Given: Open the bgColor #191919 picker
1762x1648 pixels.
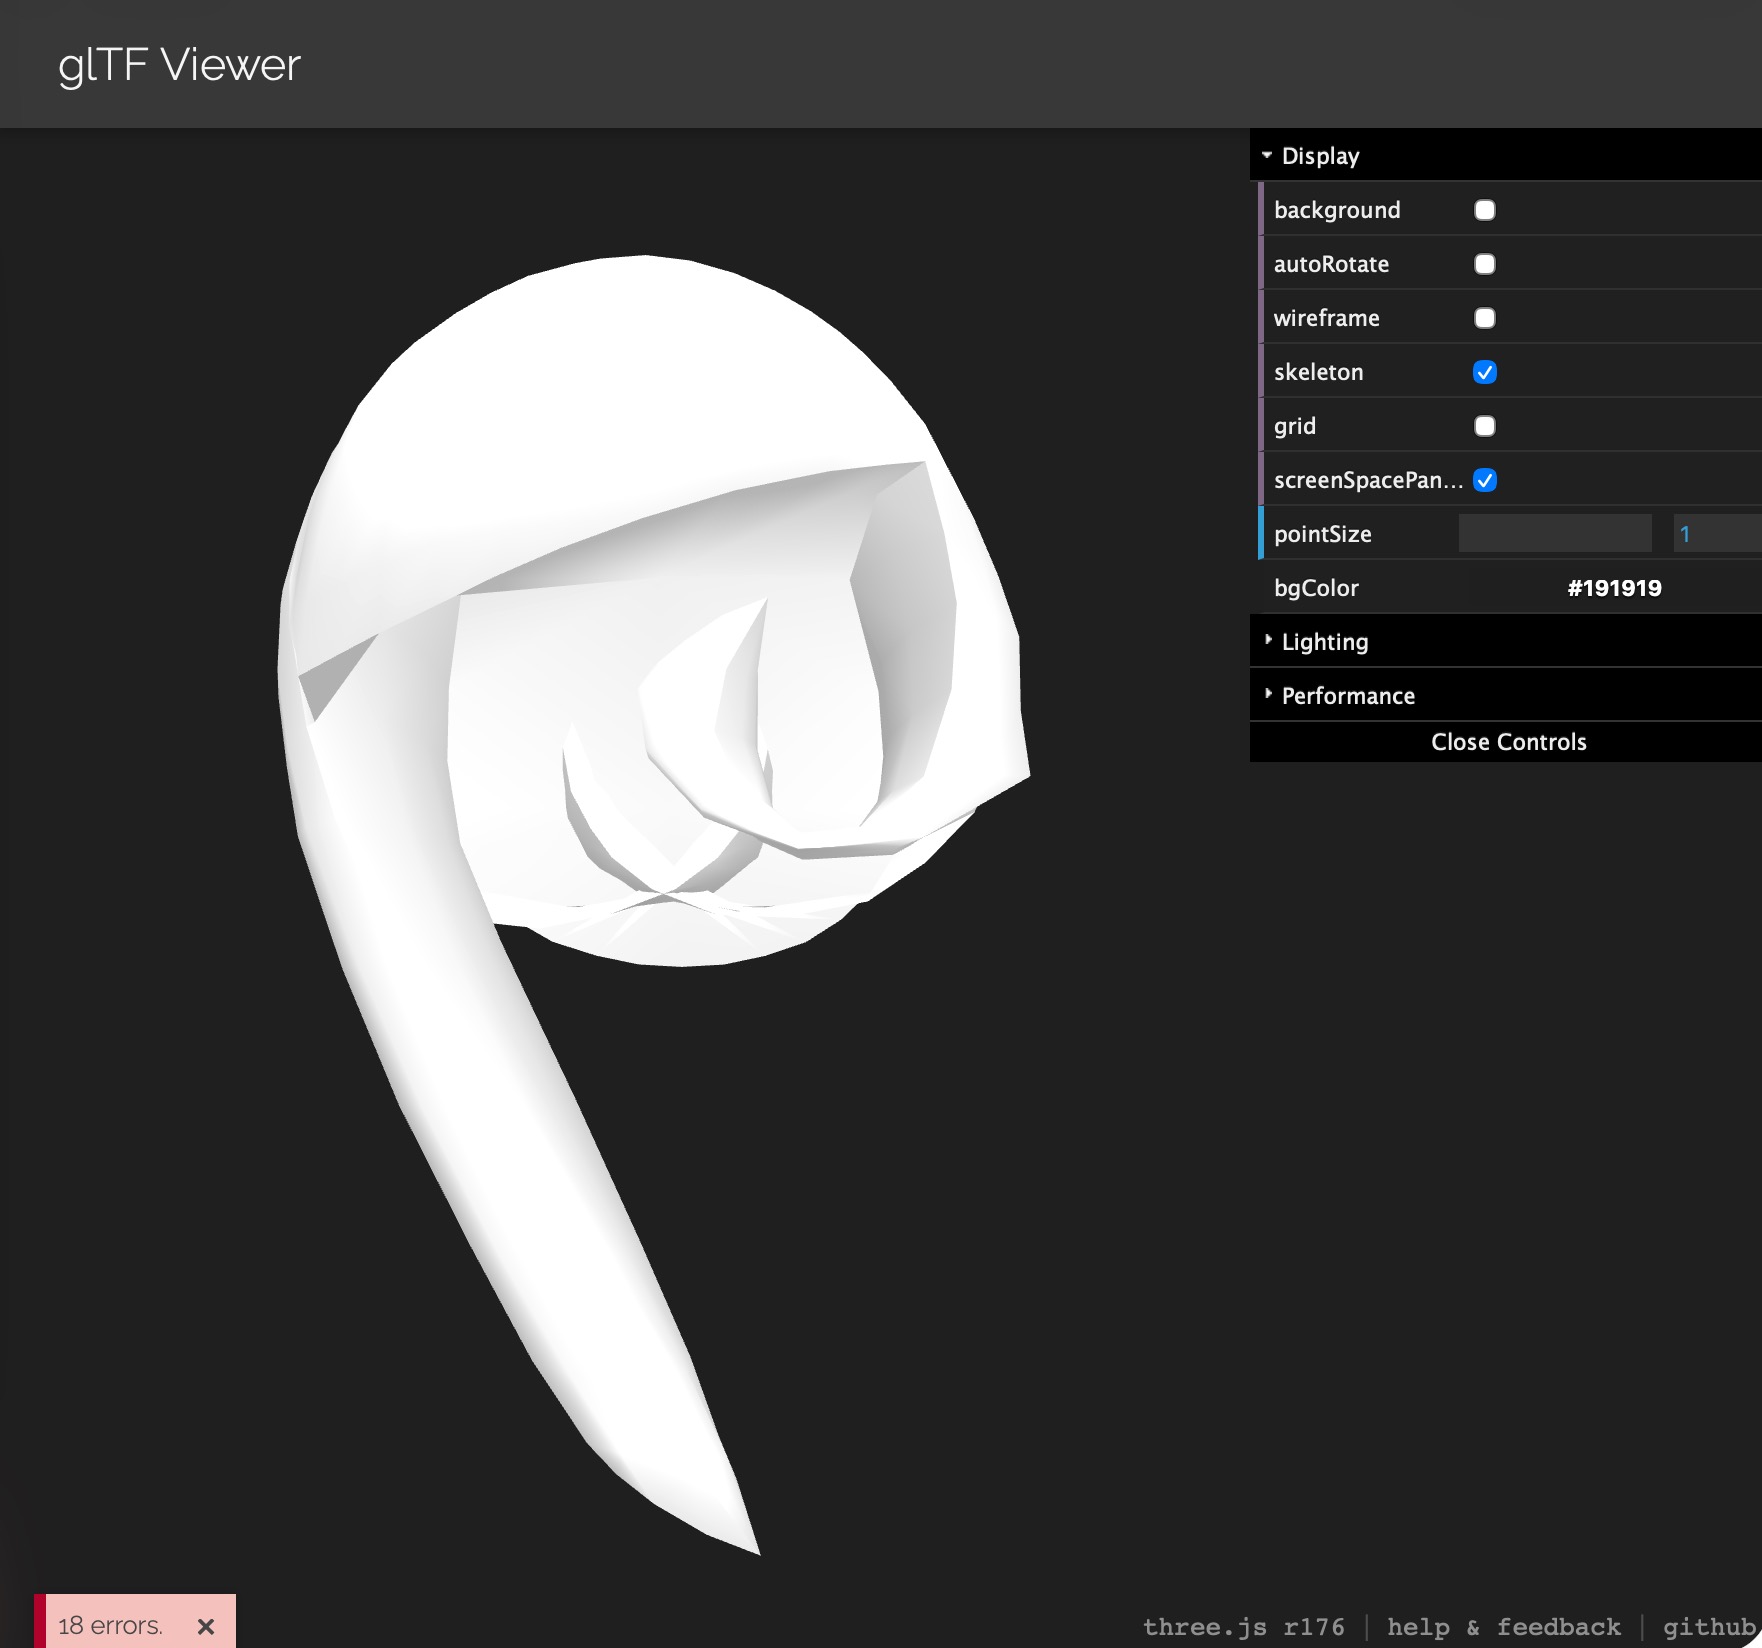Looking at the screenshot, I should [x=1613, y=588].
